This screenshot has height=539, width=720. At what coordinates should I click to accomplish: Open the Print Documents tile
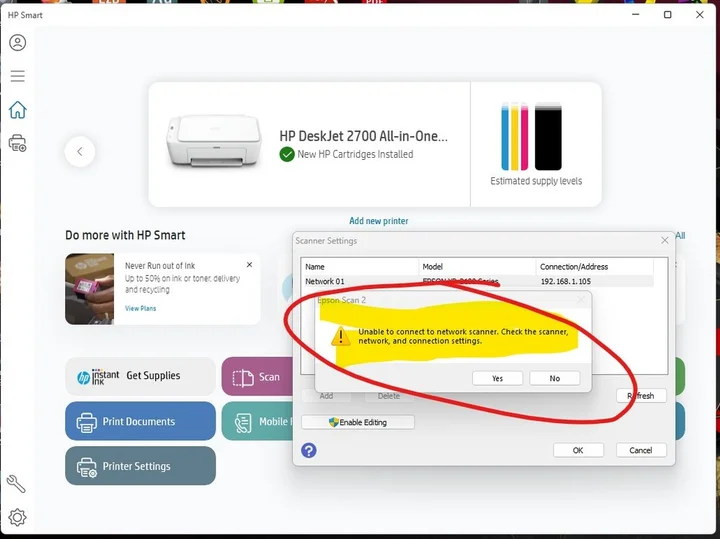click(140, 421)
